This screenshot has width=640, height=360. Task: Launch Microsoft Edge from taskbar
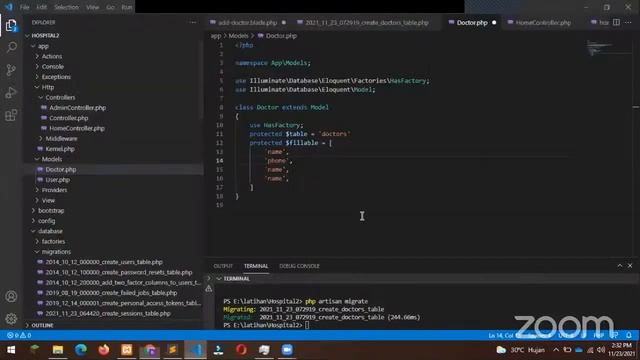(x=81, y=350)
